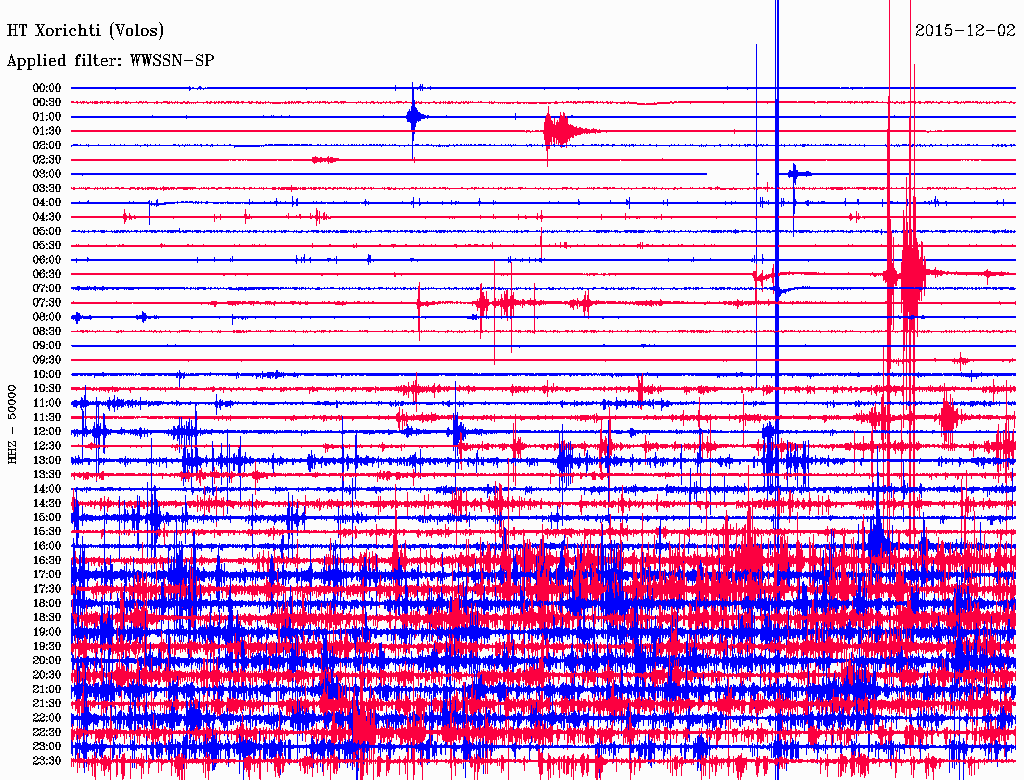Click the '09:00' time label
The image size is (1024, 780).
click(47, 346)
